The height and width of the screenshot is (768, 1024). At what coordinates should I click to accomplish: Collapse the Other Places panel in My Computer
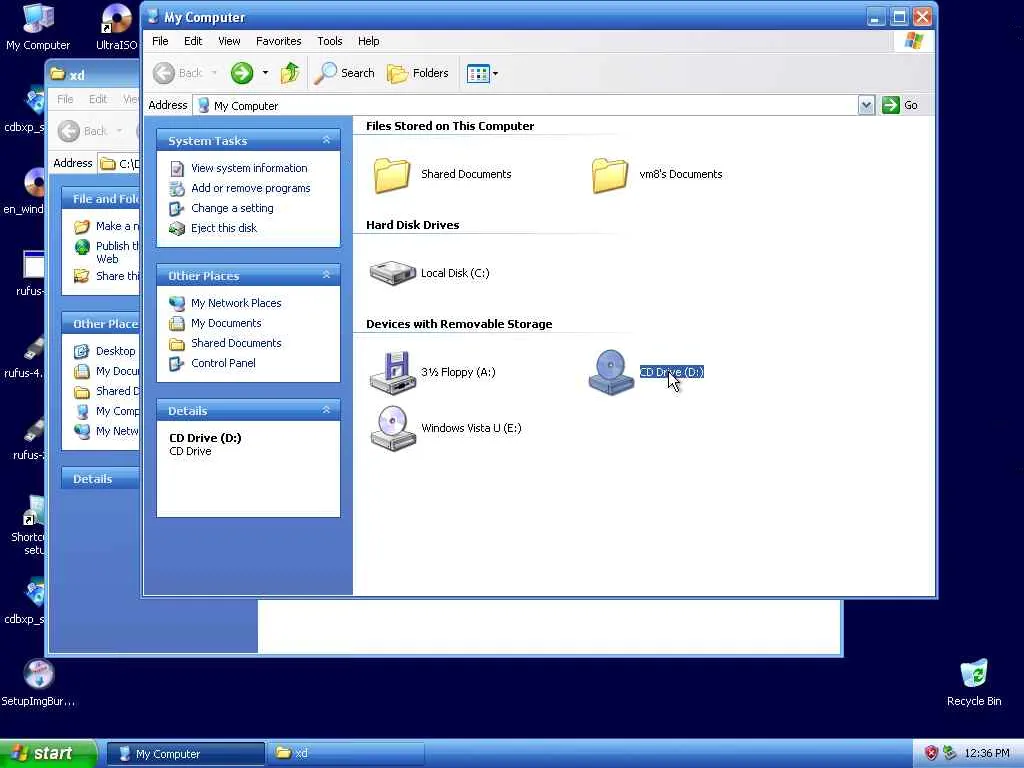click(x=327, y=276)
